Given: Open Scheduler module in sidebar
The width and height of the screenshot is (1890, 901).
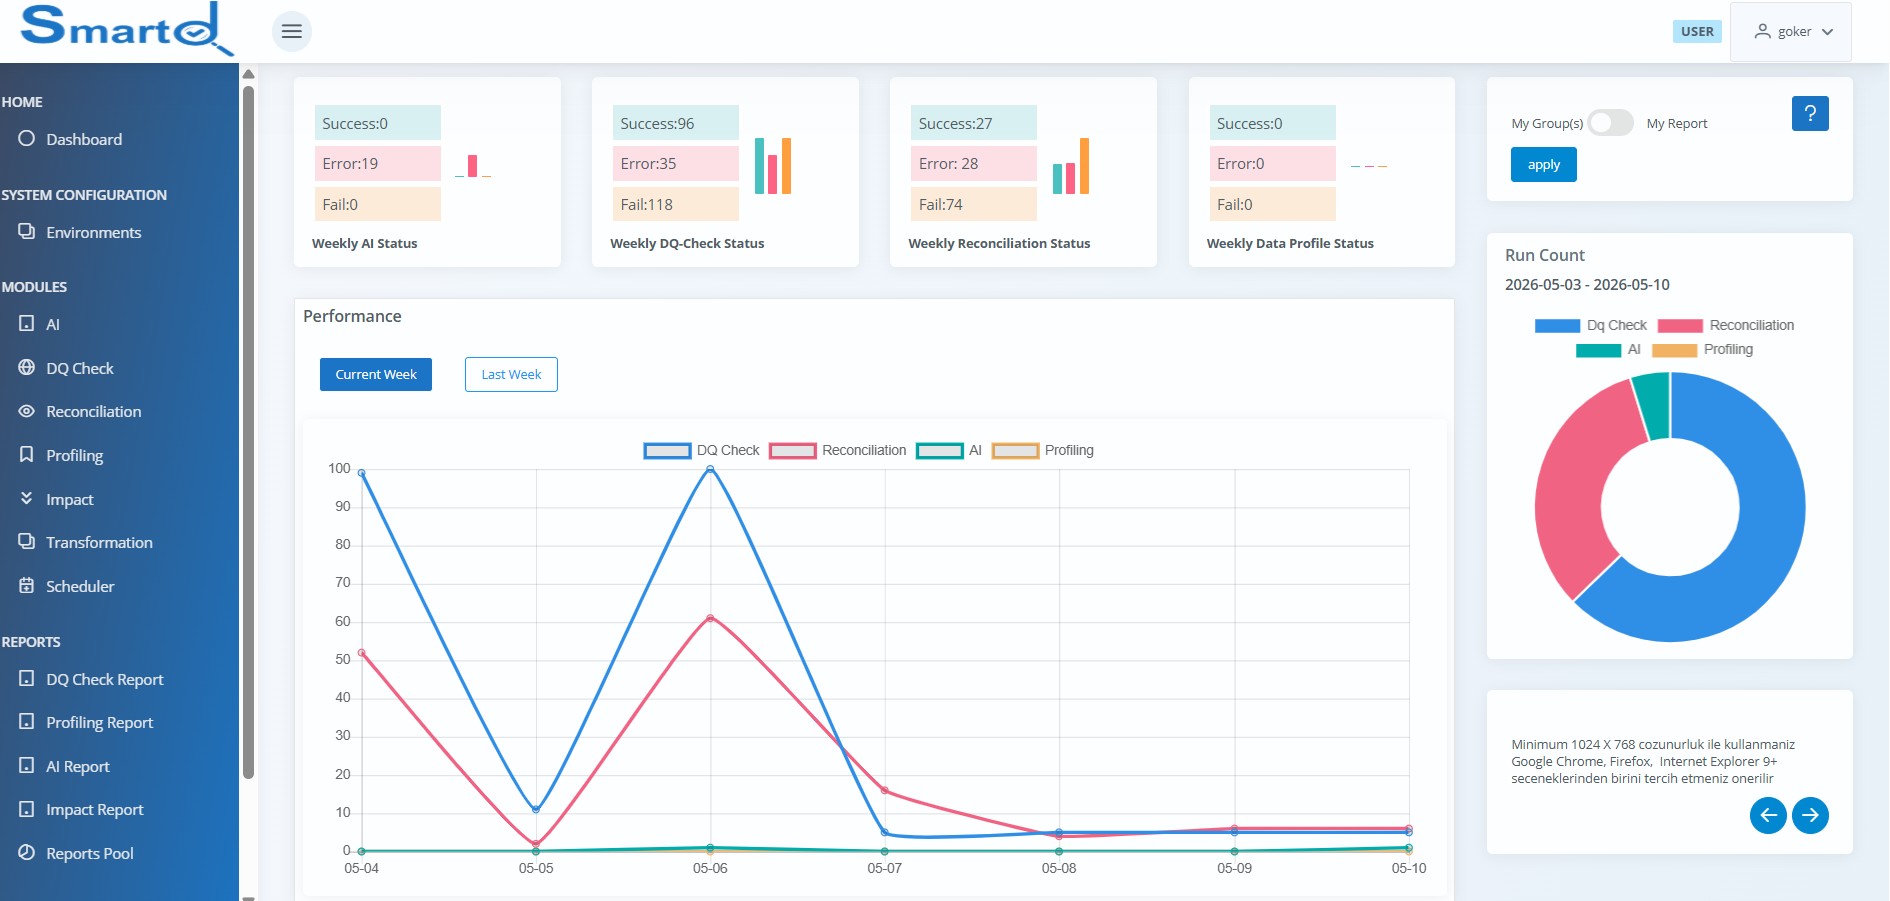Looking at the screenshot, I should pyautogui.click(x=80, y=586).
